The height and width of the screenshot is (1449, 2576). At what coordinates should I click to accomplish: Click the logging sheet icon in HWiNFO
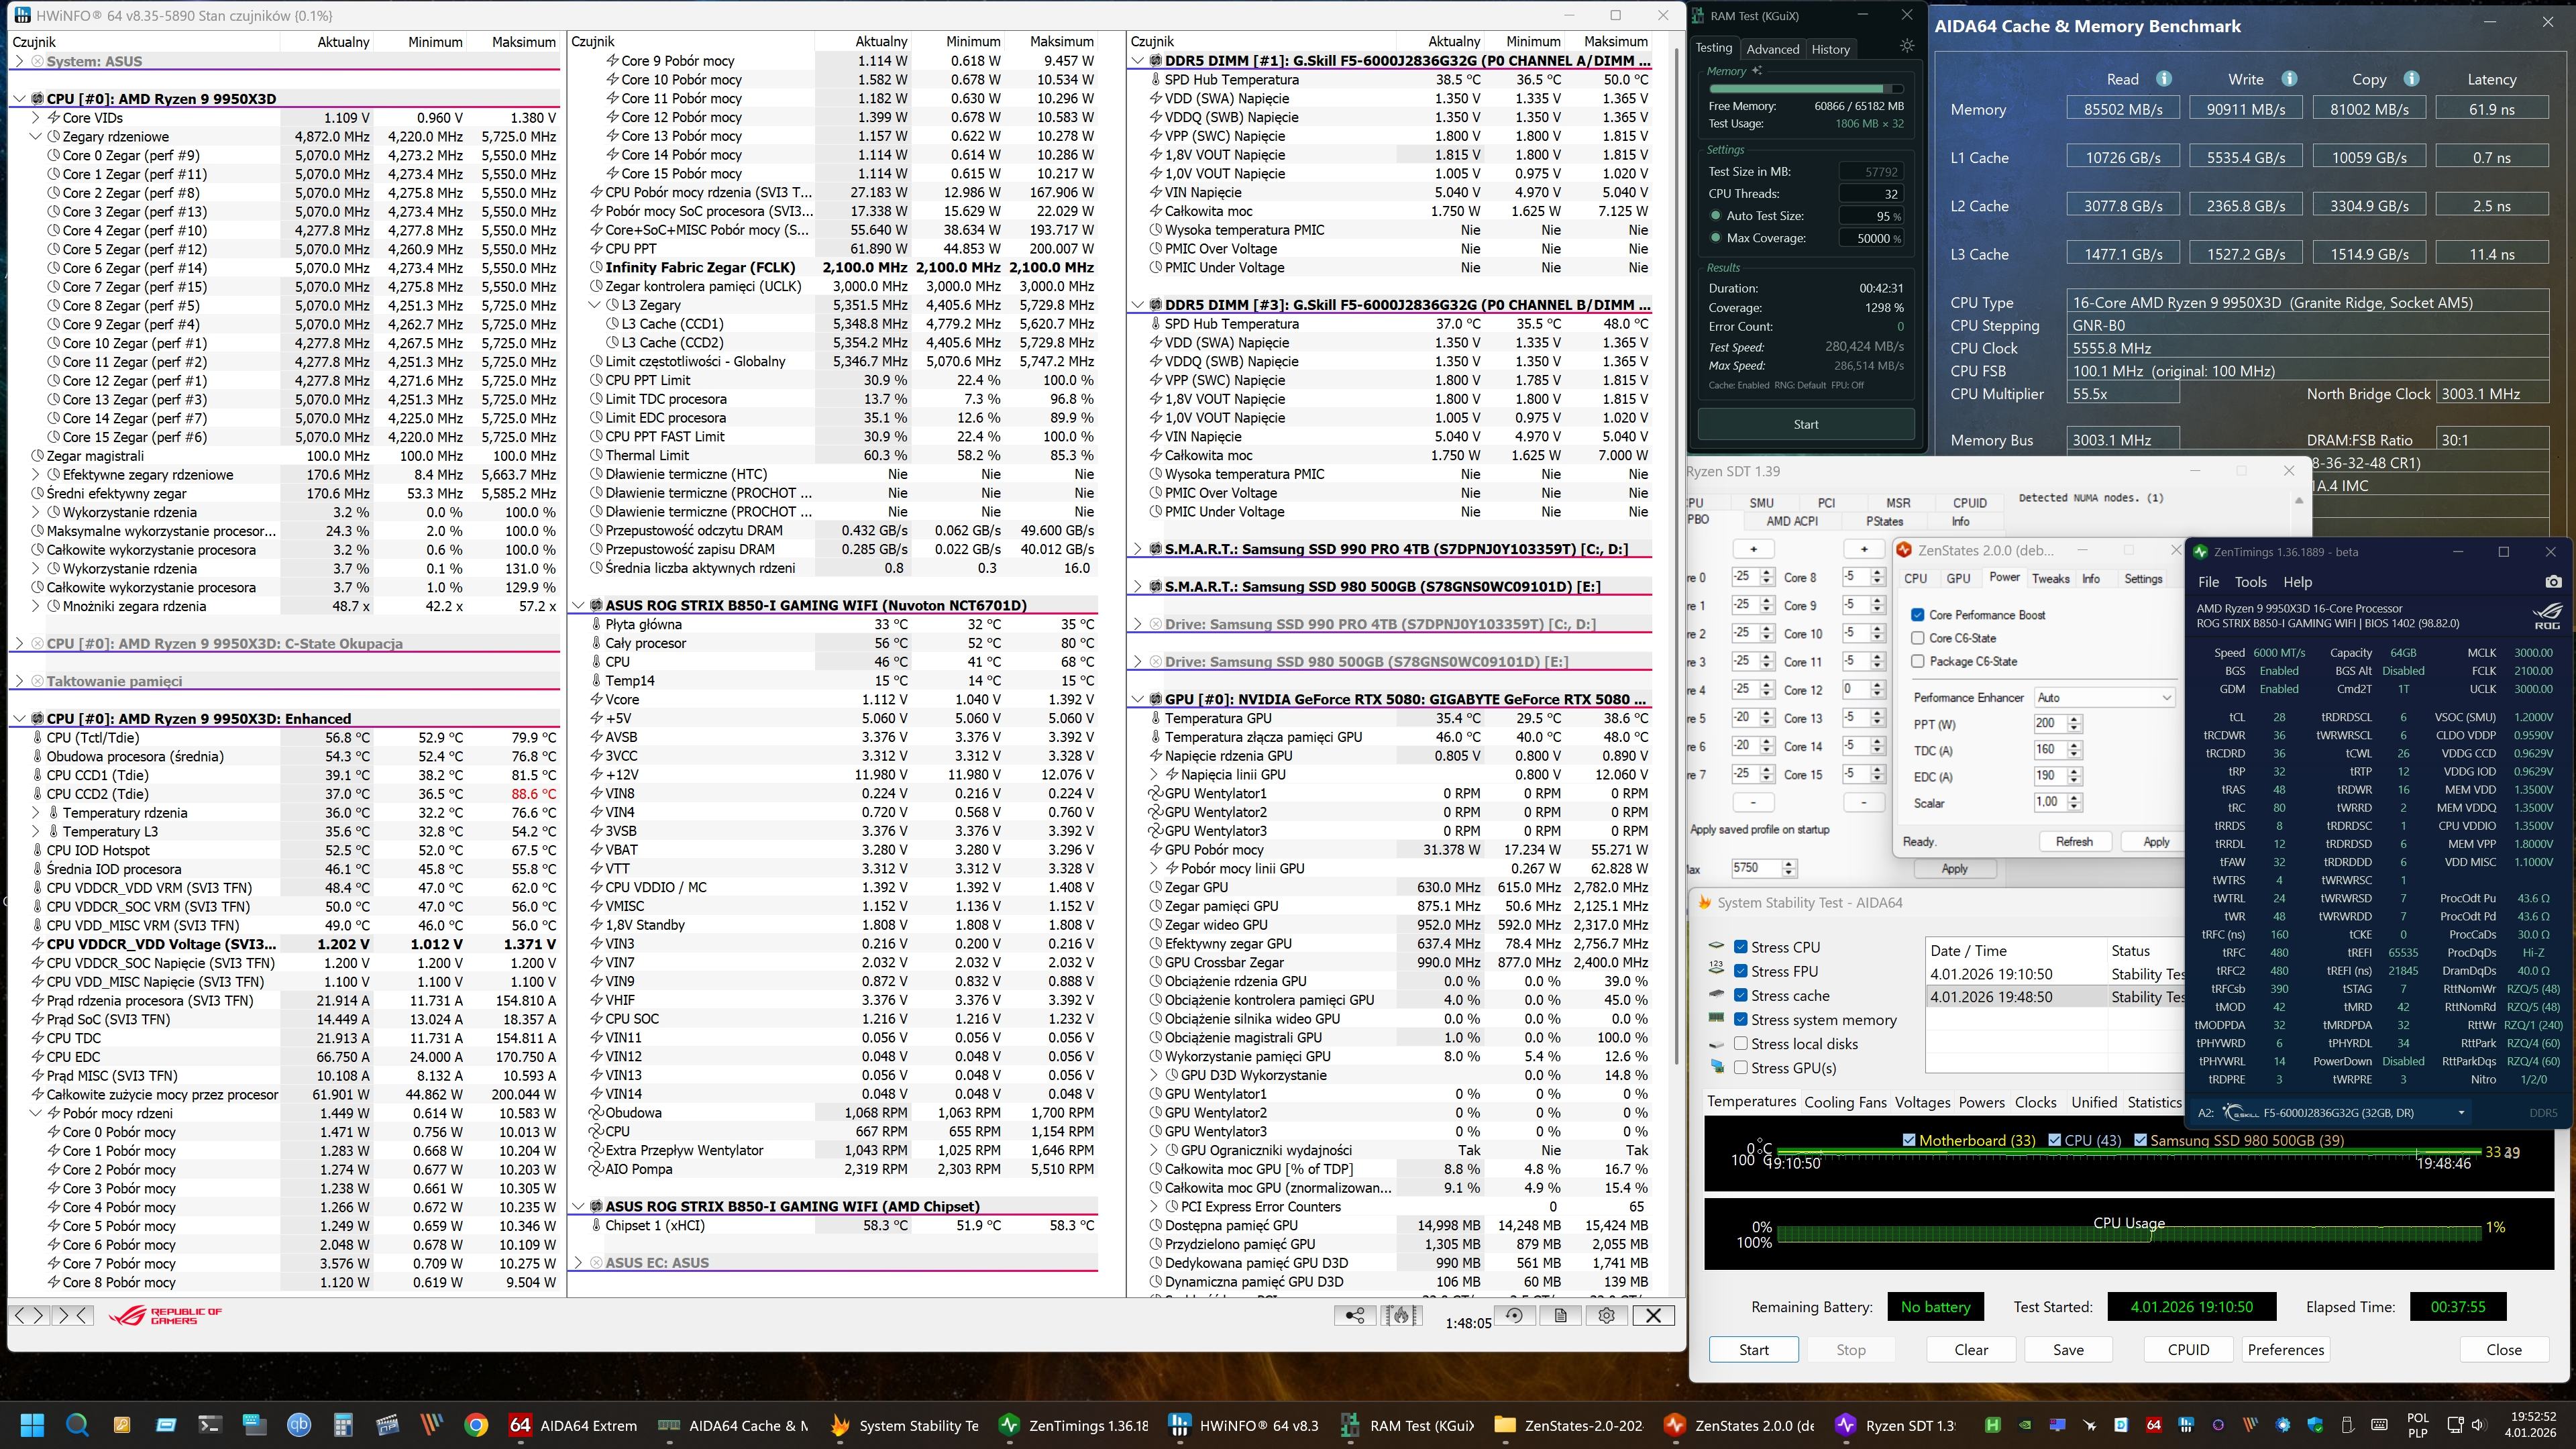[1560, 1316]
